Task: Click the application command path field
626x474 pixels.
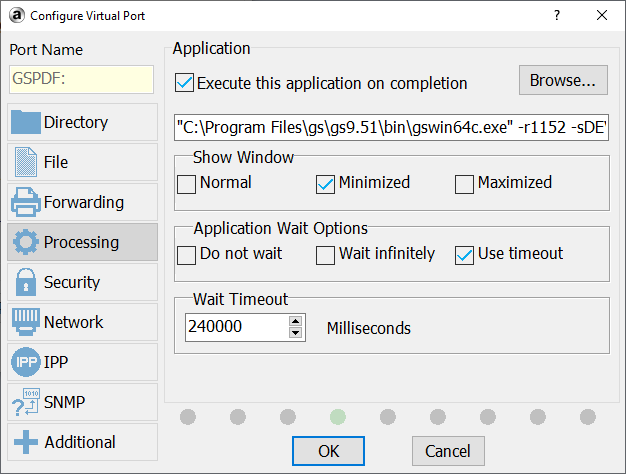Action: (392, 128)
